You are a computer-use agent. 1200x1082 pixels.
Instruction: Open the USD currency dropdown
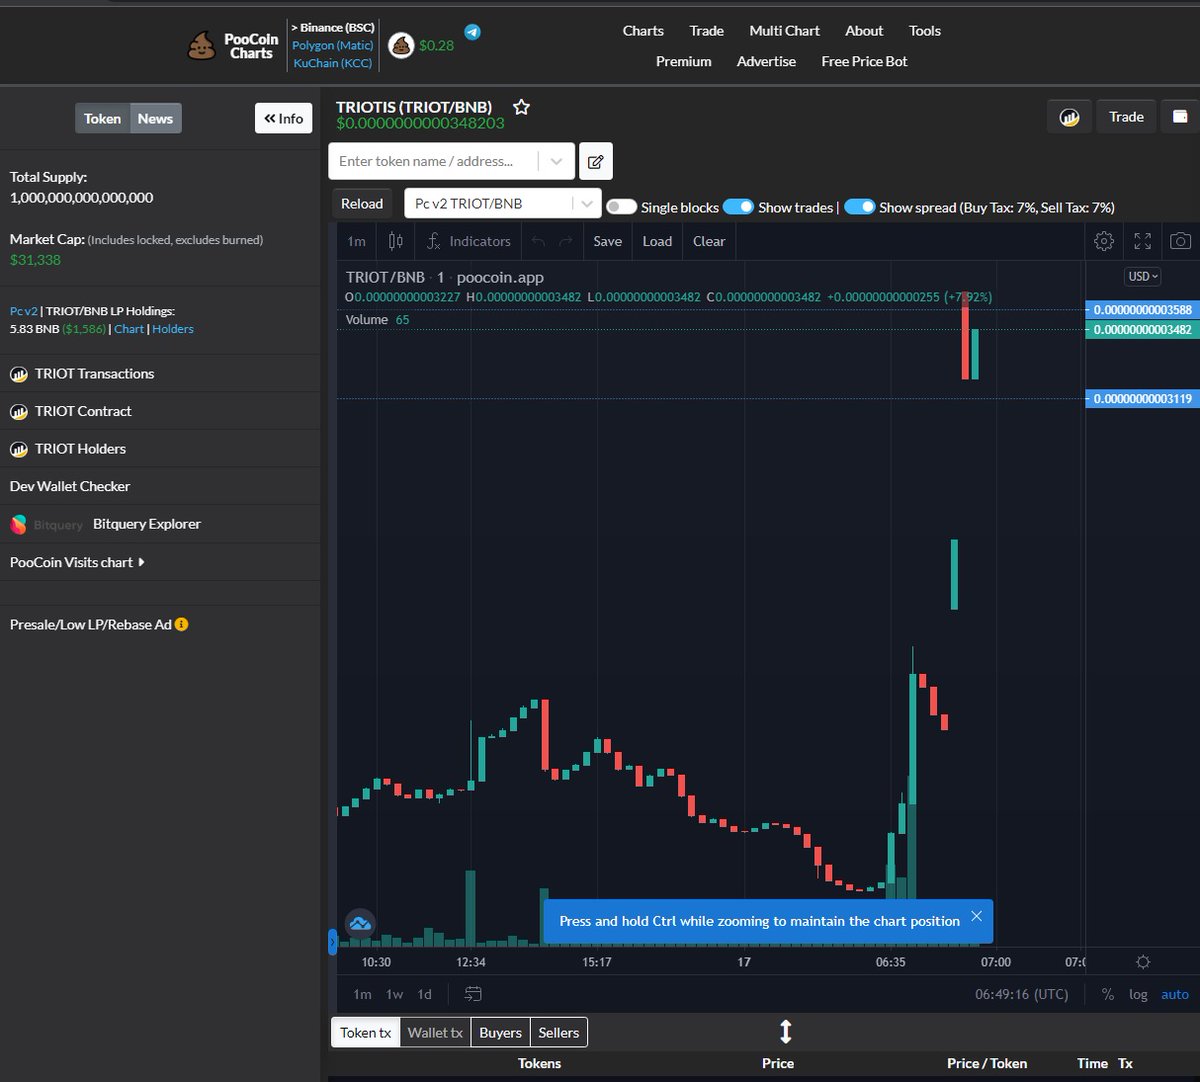(x=1142, y=276)
